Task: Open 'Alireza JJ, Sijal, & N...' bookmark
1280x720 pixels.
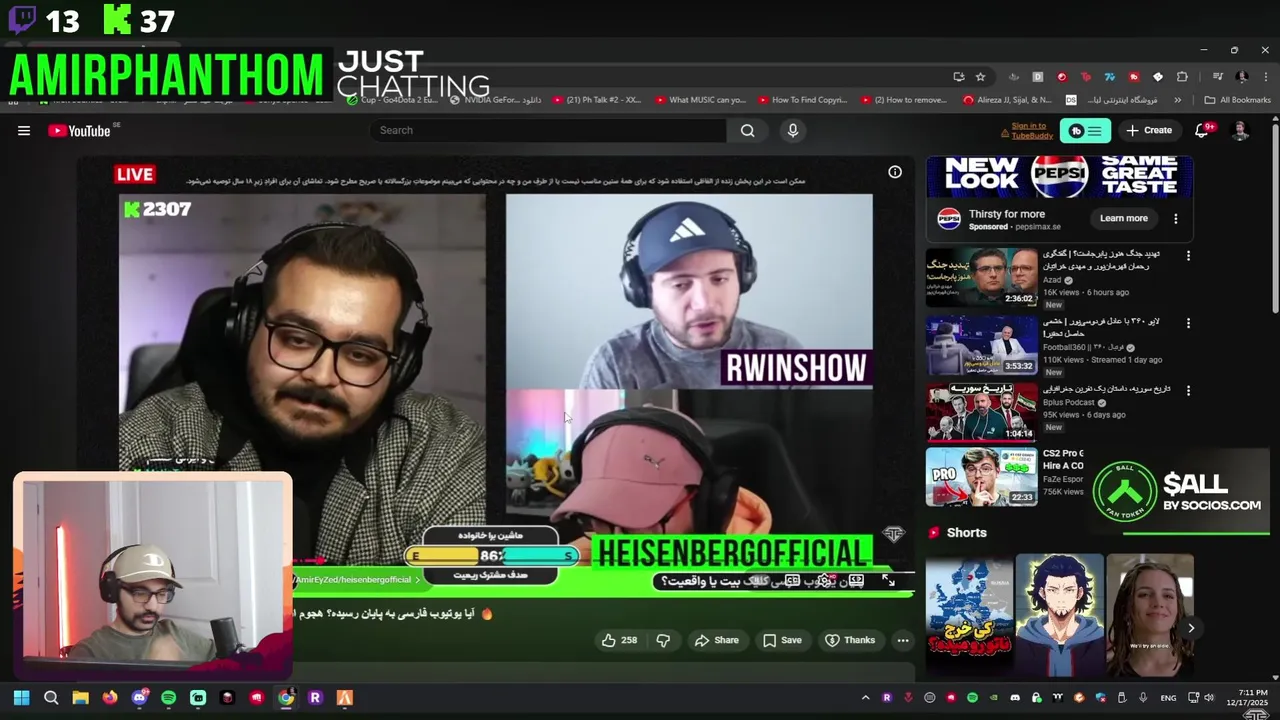Action: tap(1007, 100)
